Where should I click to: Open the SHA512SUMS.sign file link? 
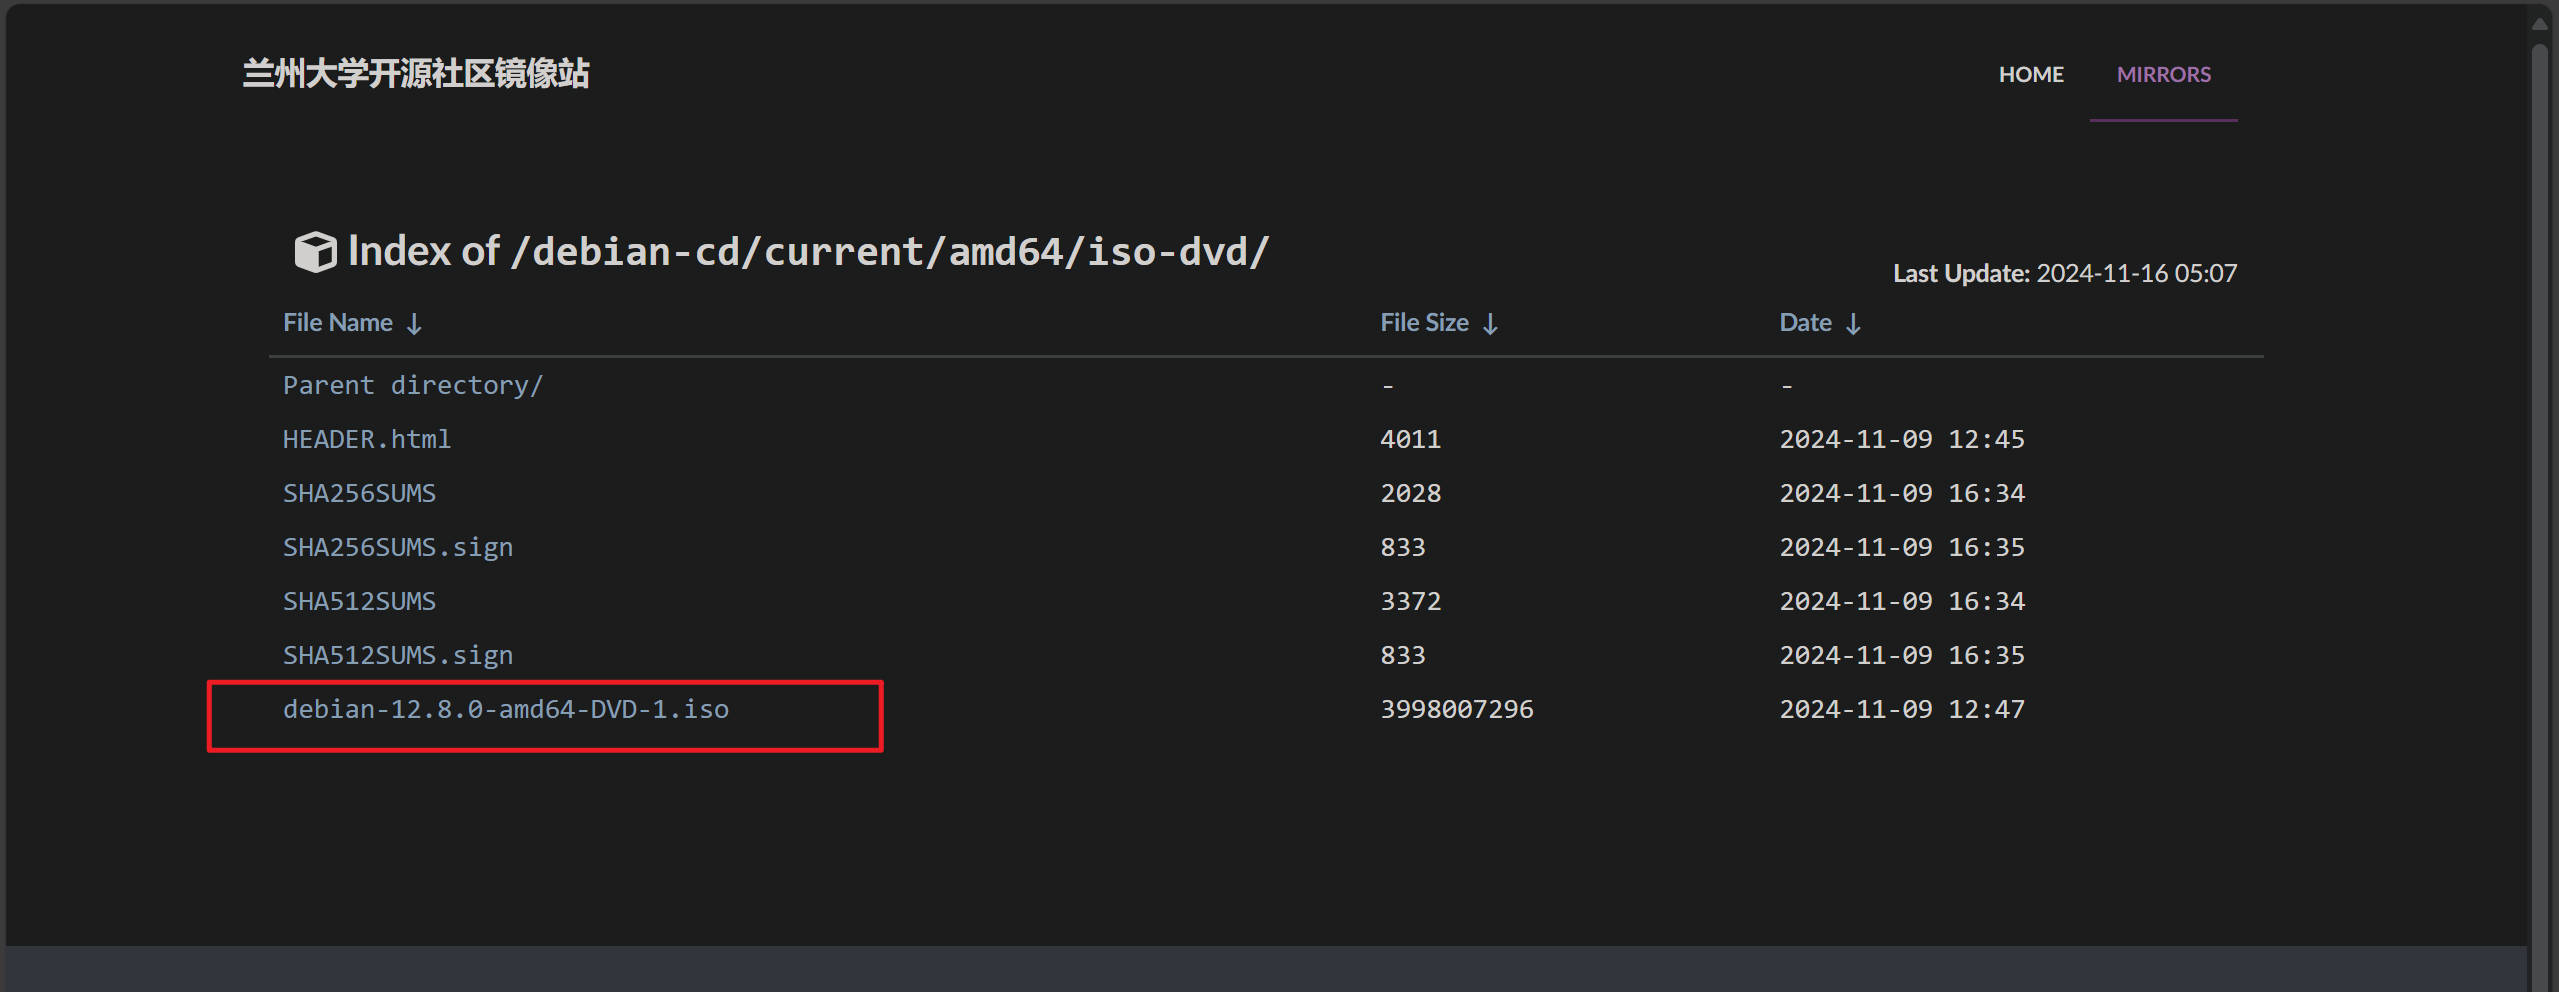[398, 655]
